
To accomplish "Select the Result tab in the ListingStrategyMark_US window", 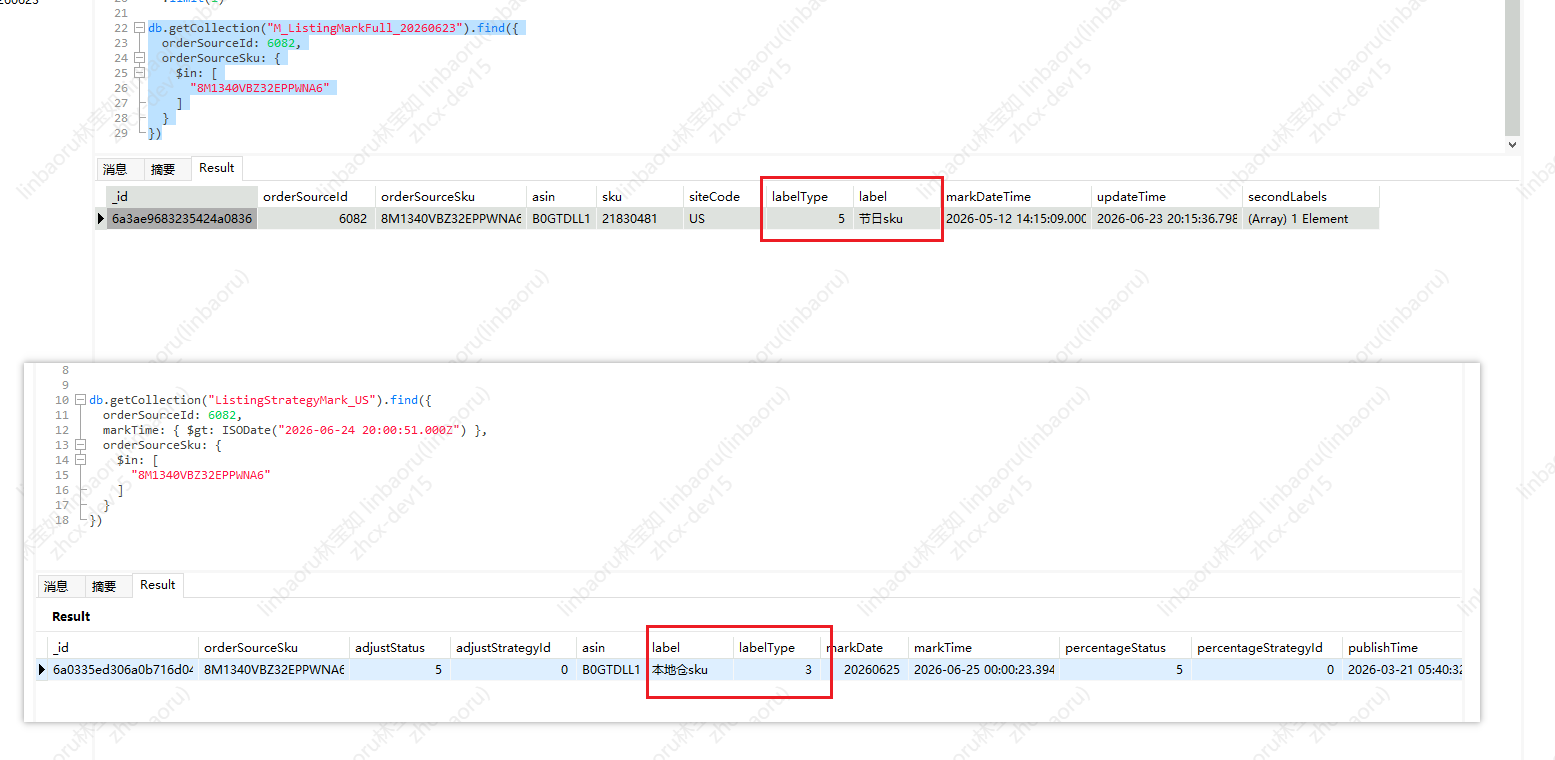I will (x=158, y=585).
